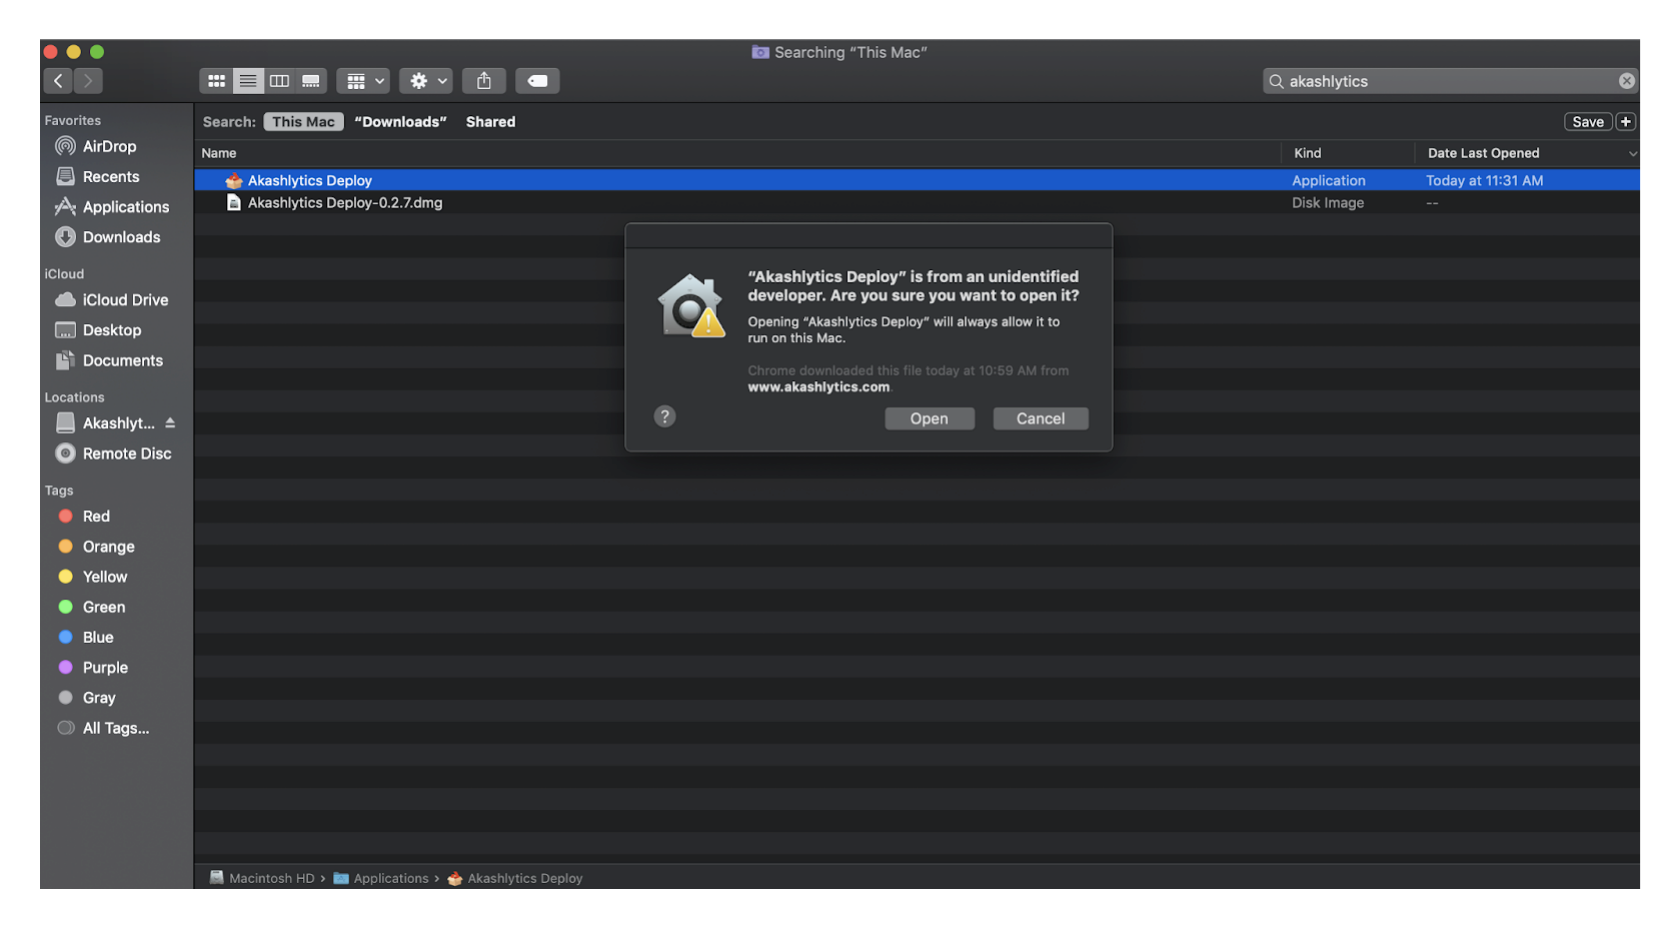
Task: Select the This Mac search scope
Action: coord(303,122)
